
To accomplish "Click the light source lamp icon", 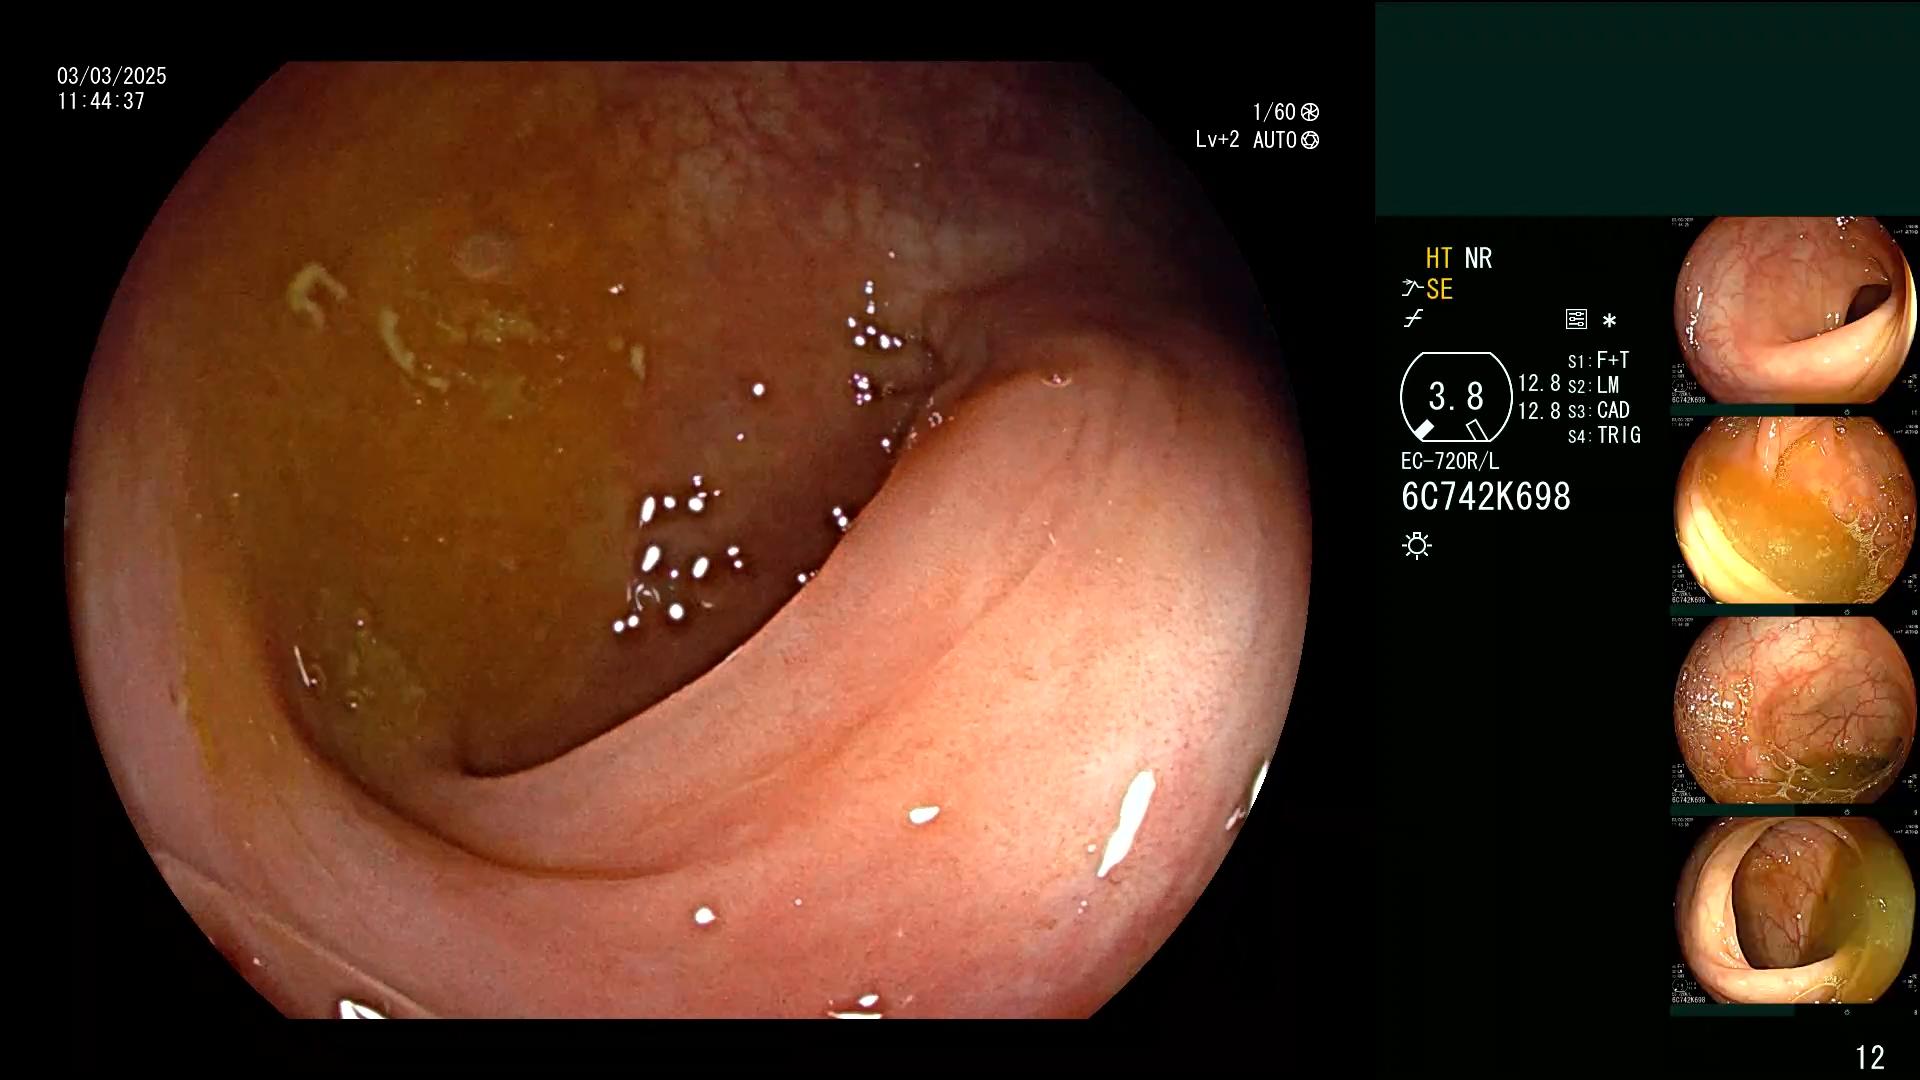I will pyautogui.click(x=1417, y=546).
